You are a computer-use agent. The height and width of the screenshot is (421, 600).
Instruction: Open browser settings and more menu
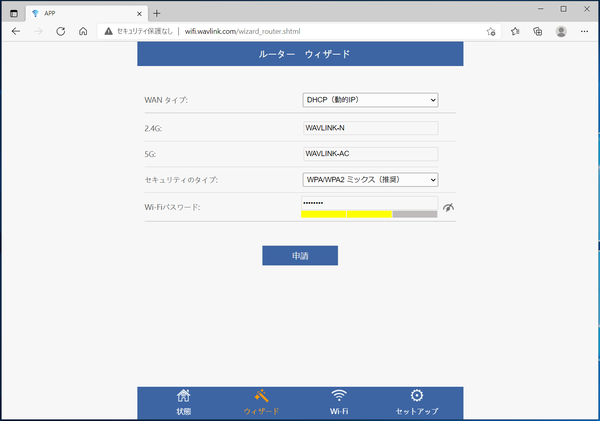584,31
